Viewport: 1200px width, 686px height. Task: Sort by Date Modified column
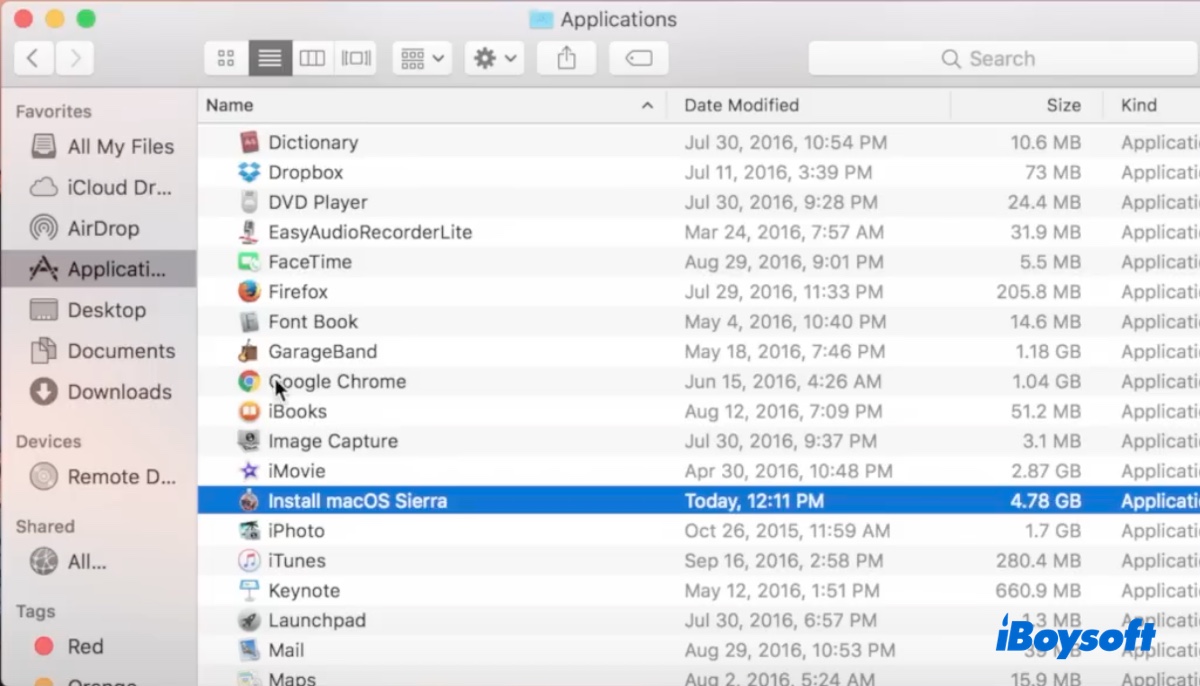(741, 105)
